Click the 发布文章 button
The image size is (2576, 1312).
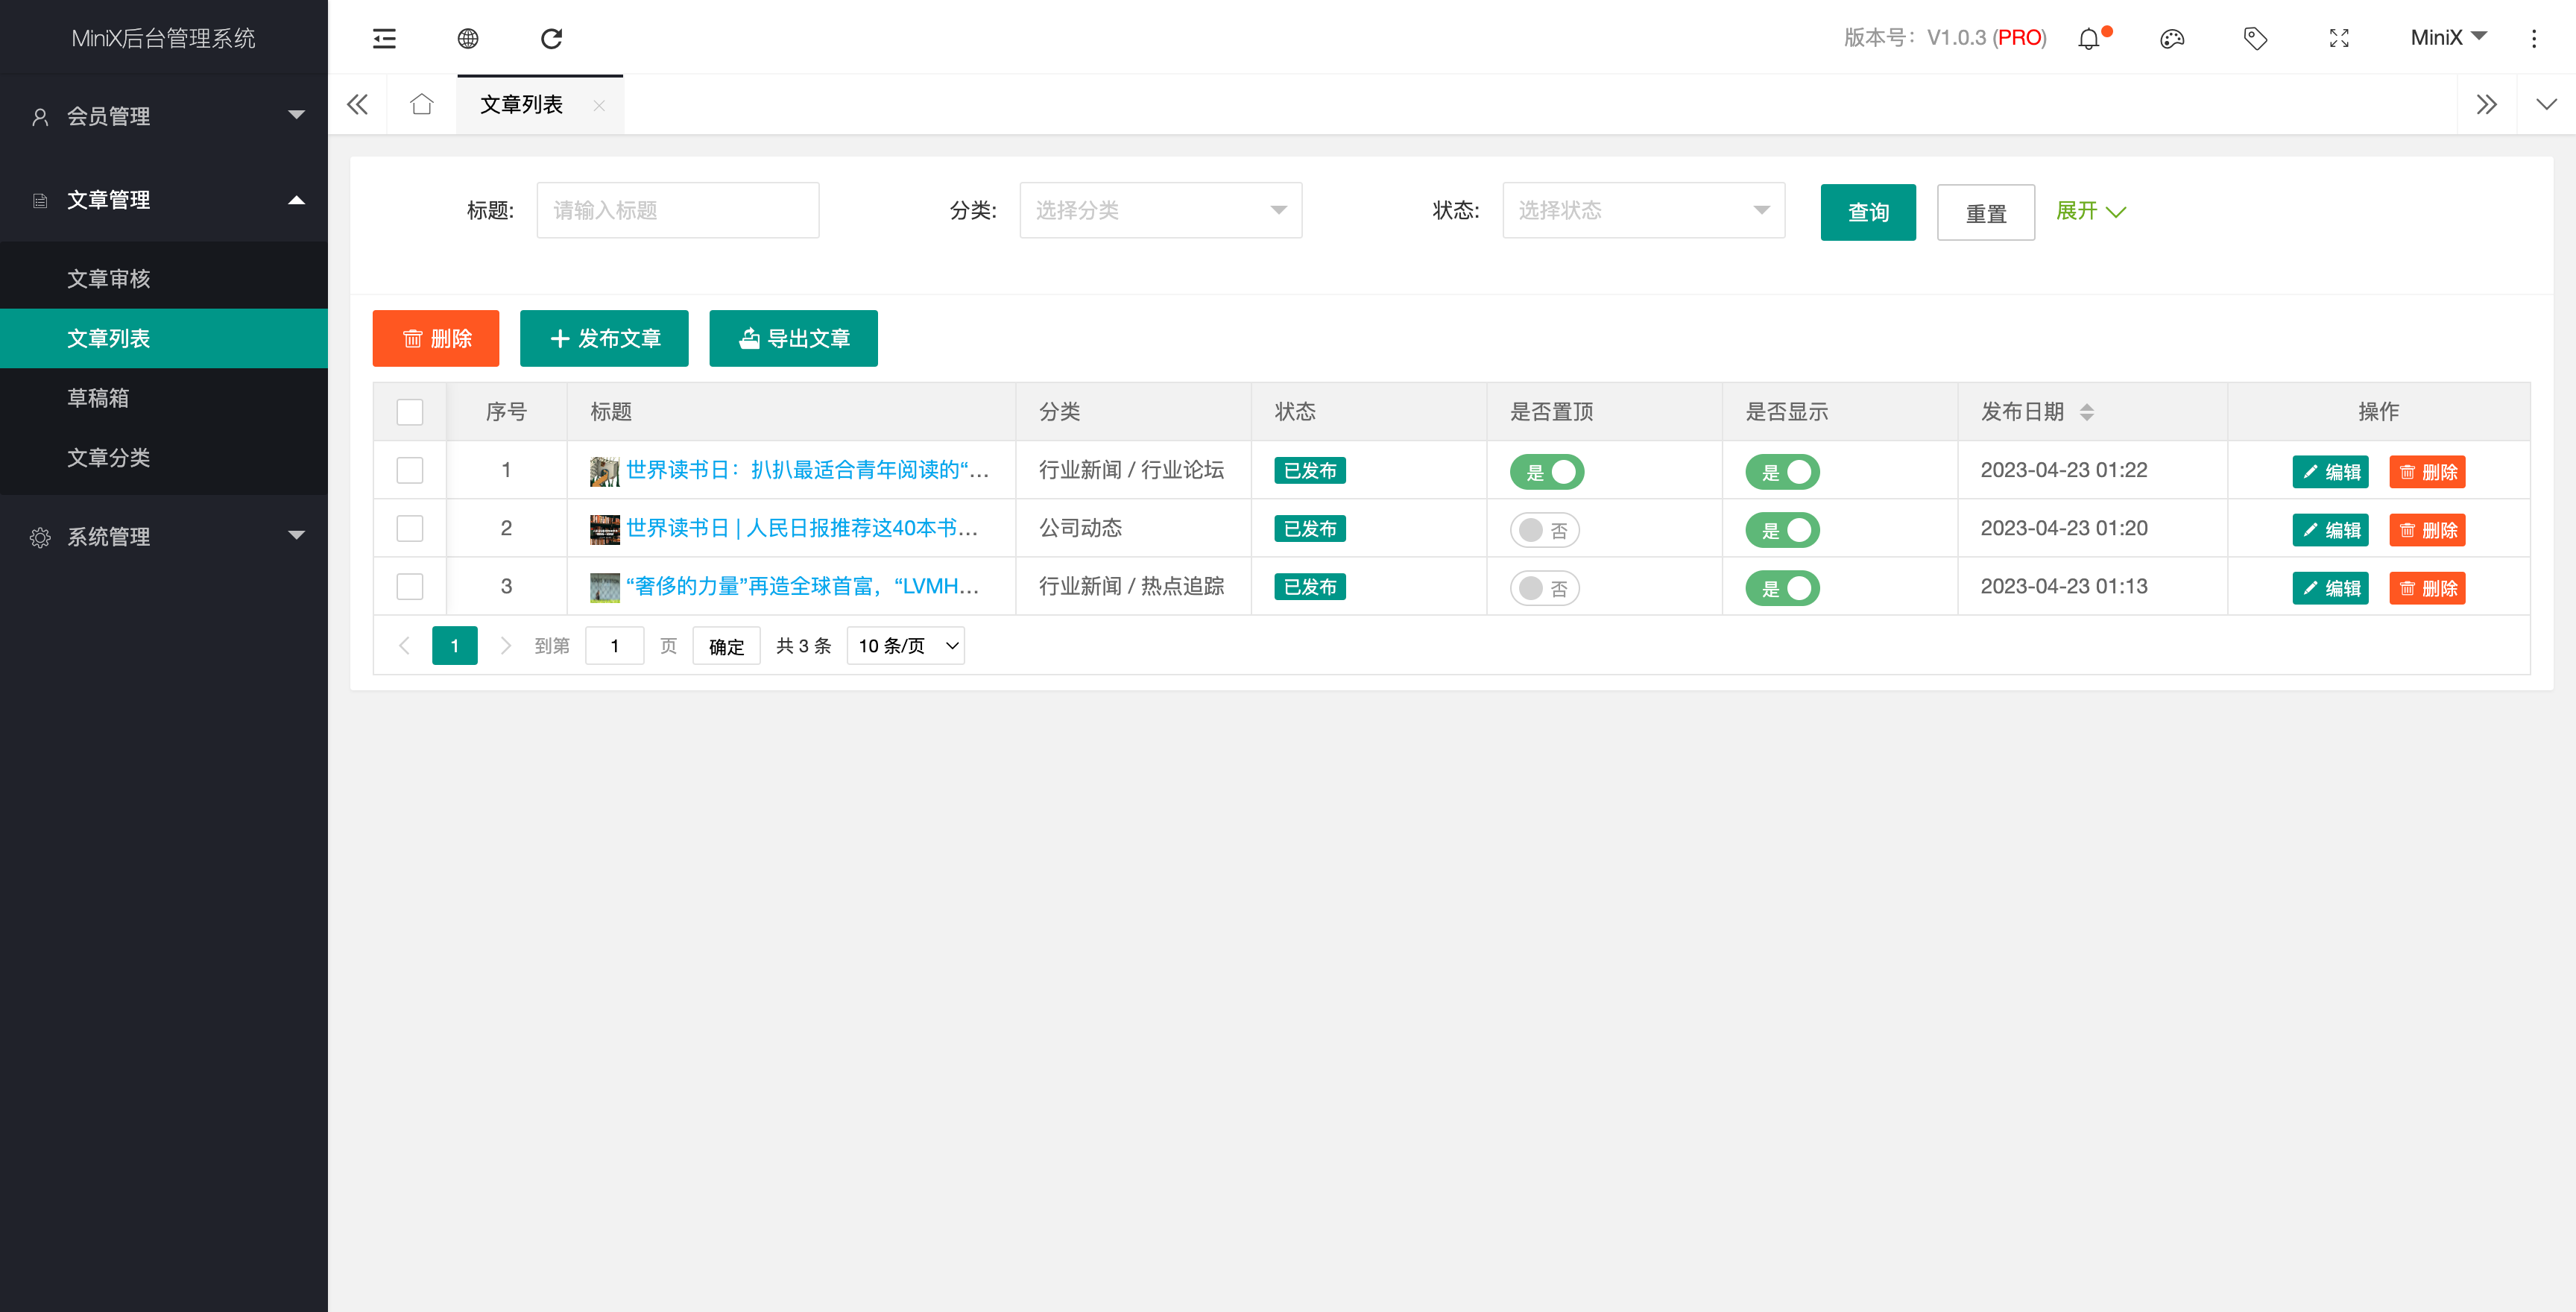pos(604,339)
